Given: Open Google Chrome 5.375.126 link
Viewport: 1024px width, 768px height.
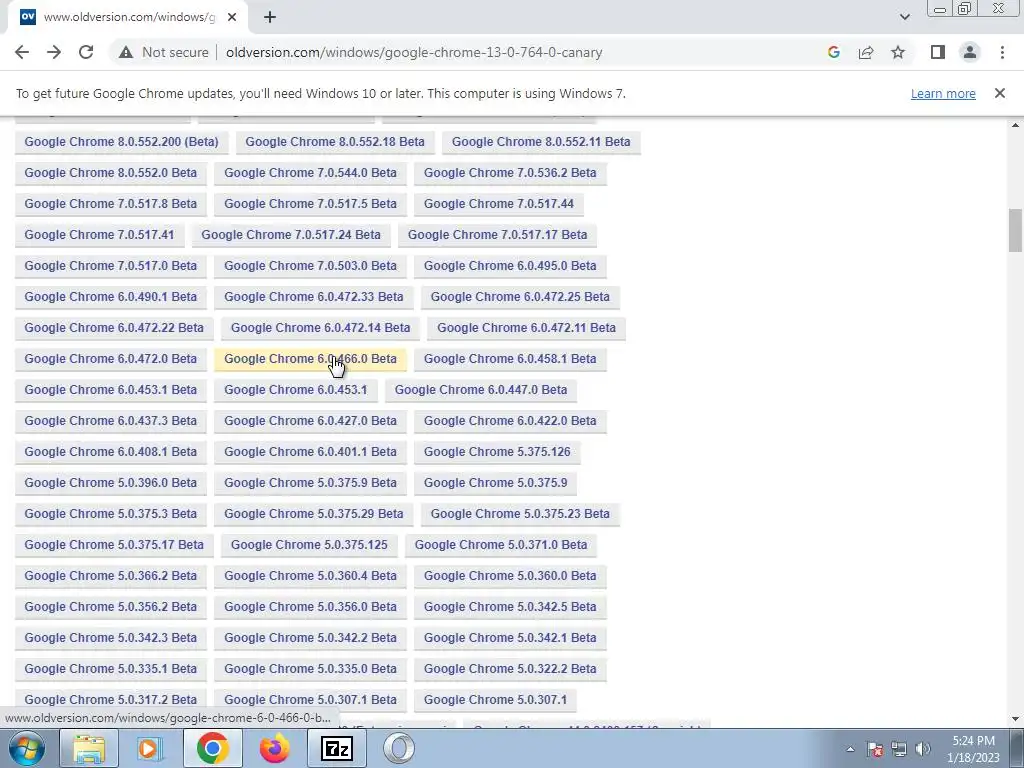Looking at the screenshot, I should [497, 452].
